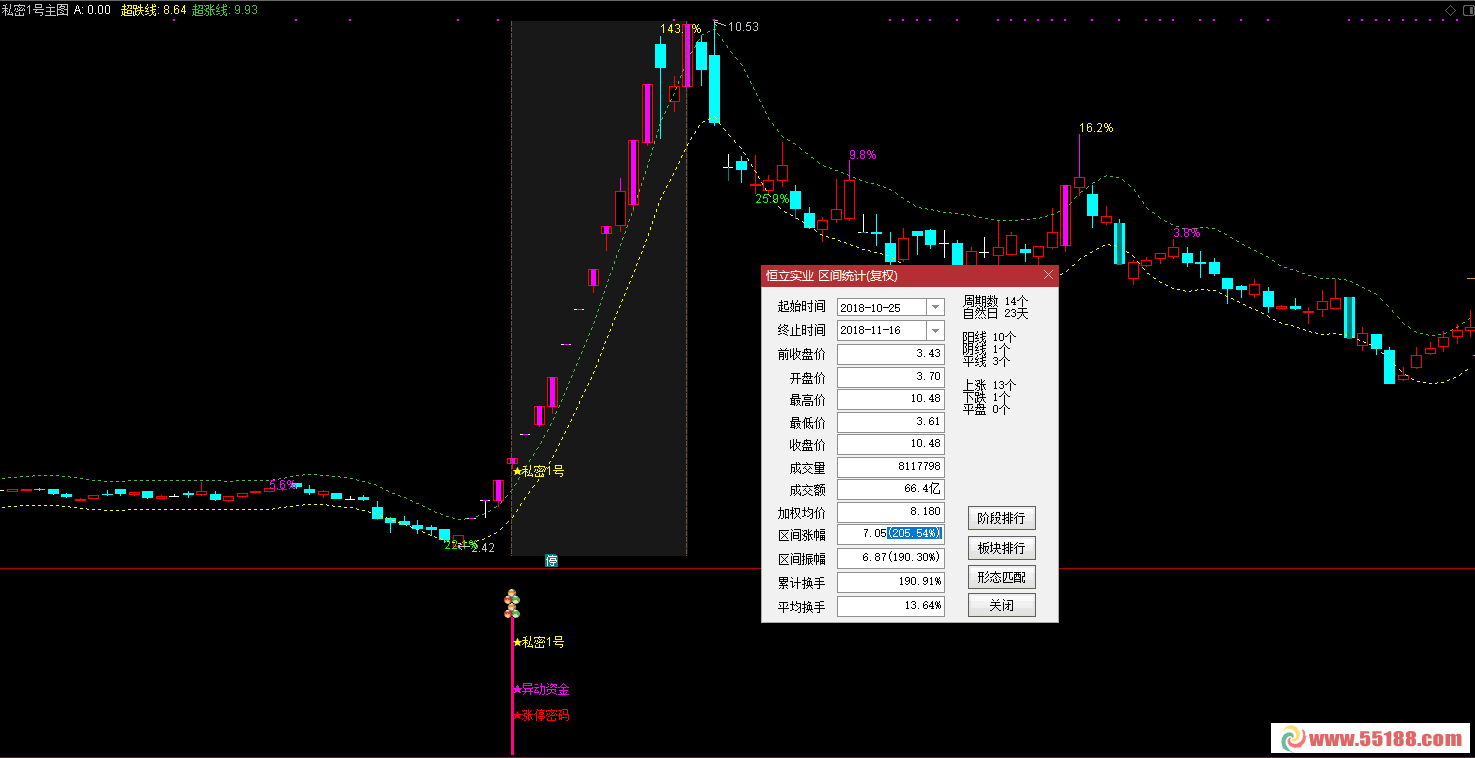The height and width of the screenshot is (758, 1475).
Task: Click the 加权均价 field showing 8.180
Action: click(x=890, y=512)
